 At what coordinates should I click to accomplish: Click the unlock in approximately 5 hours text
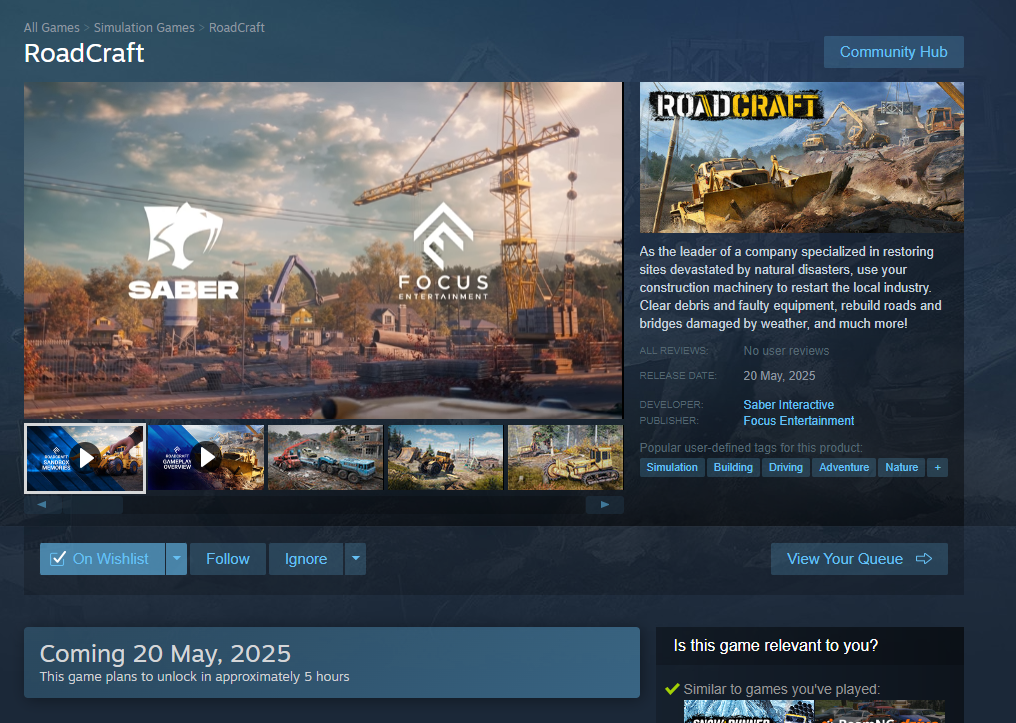(194, 677)
